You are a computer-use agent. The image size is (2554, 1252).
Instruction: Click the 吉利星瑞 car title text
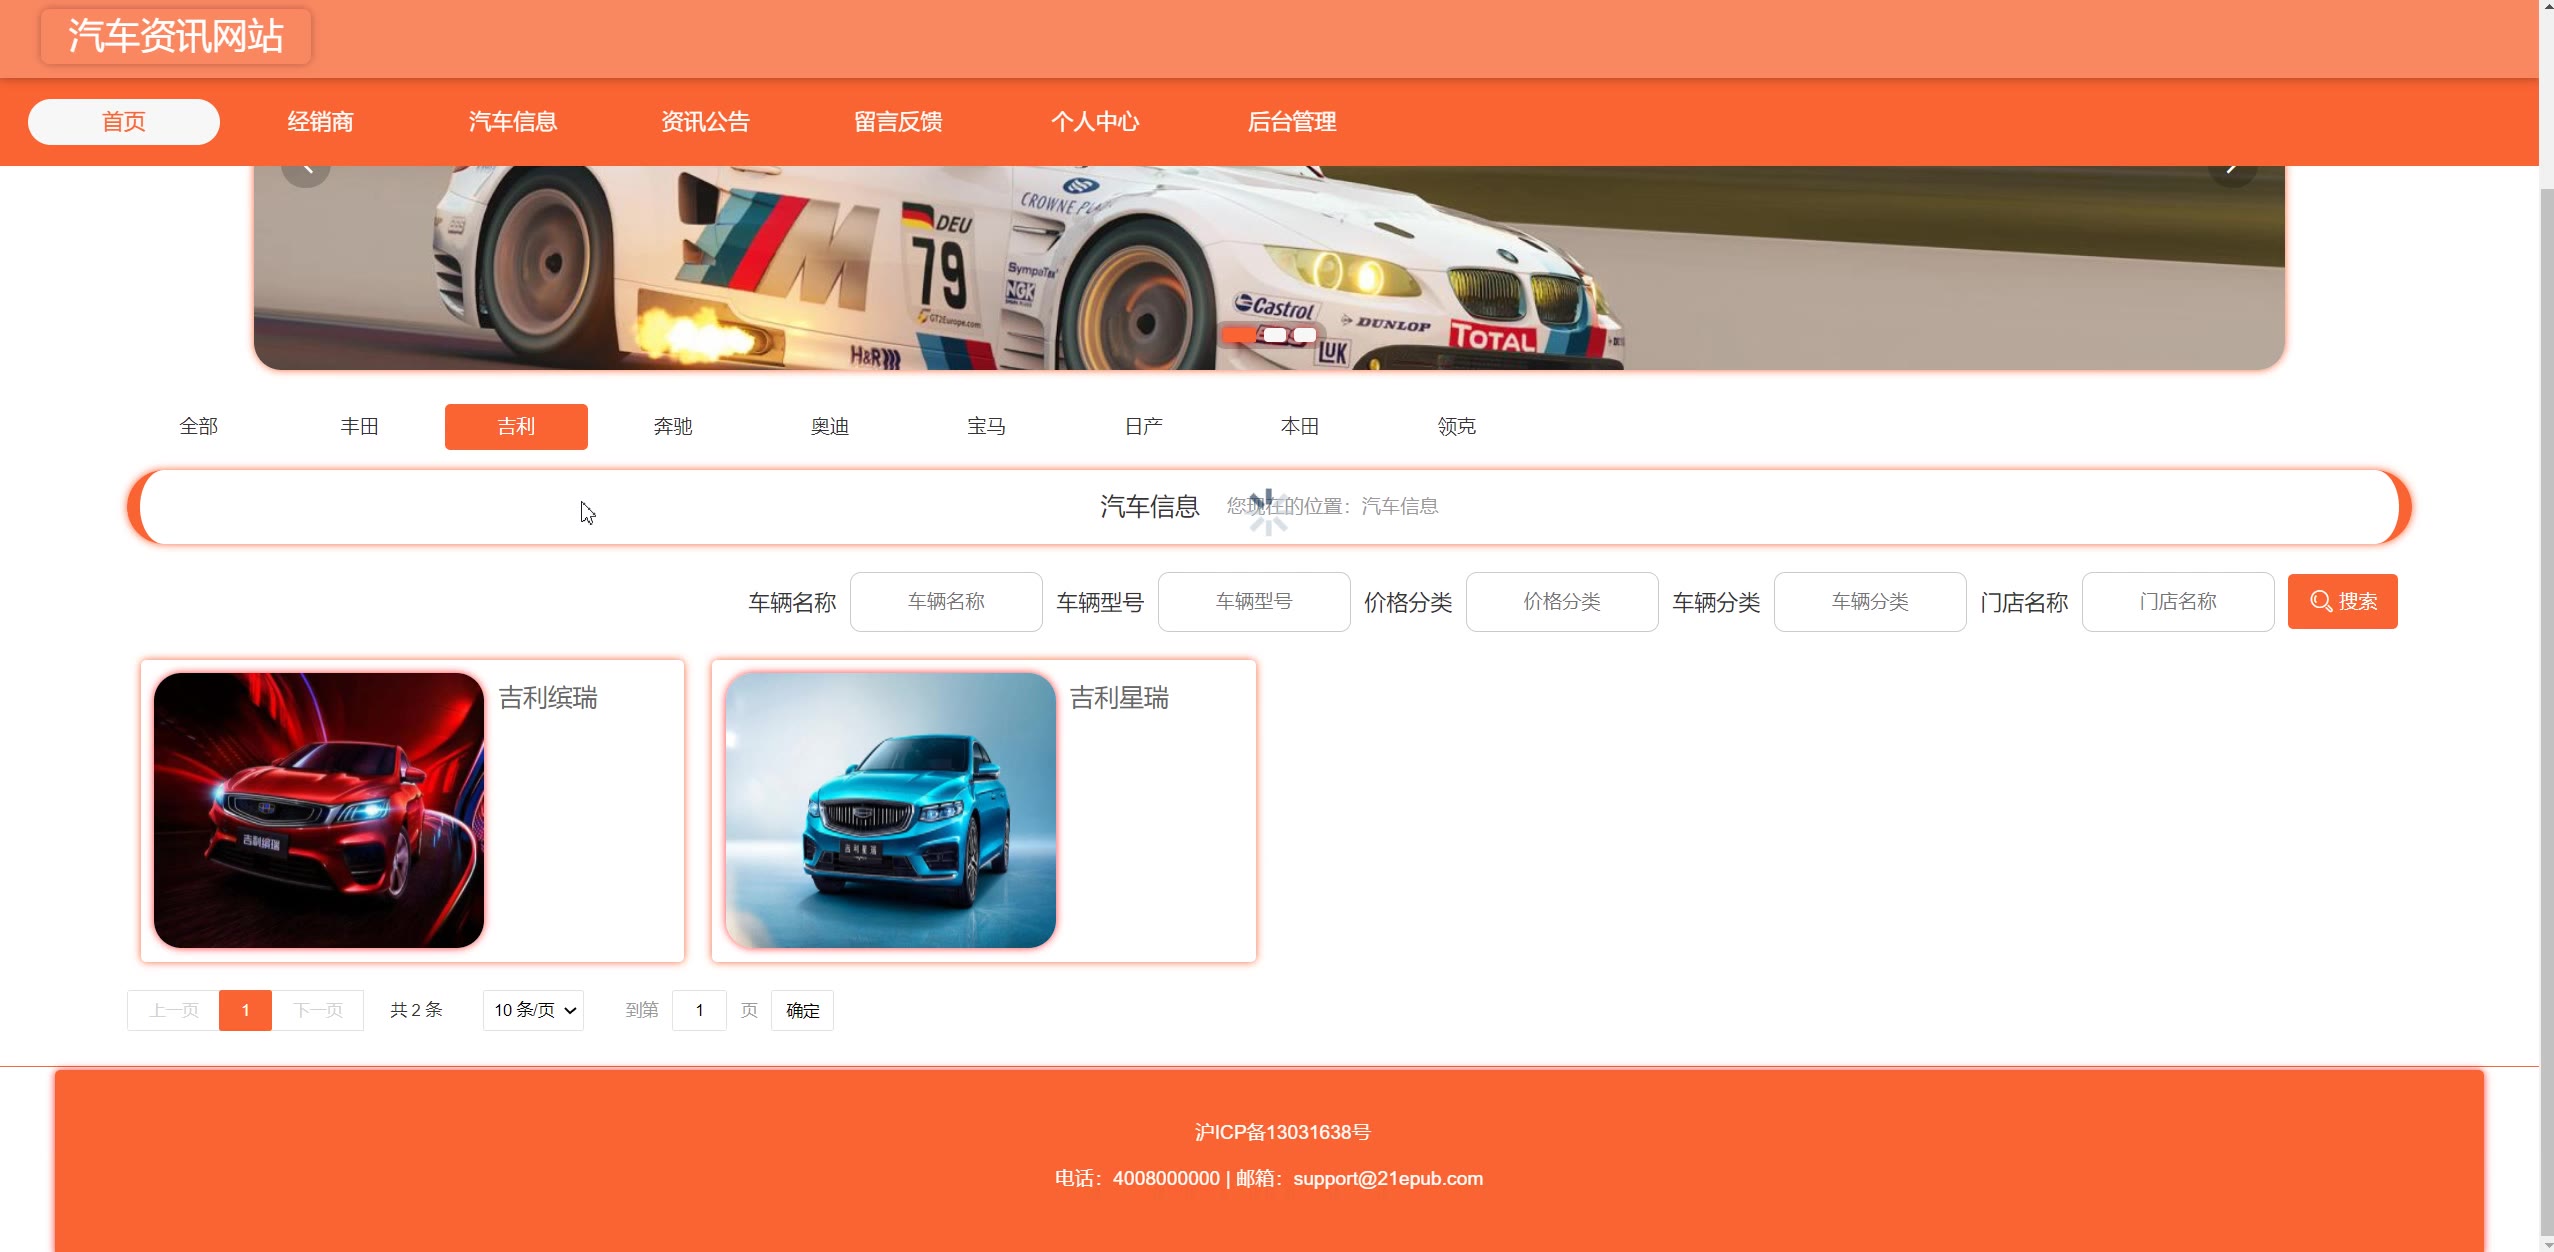coord(1119,698)
